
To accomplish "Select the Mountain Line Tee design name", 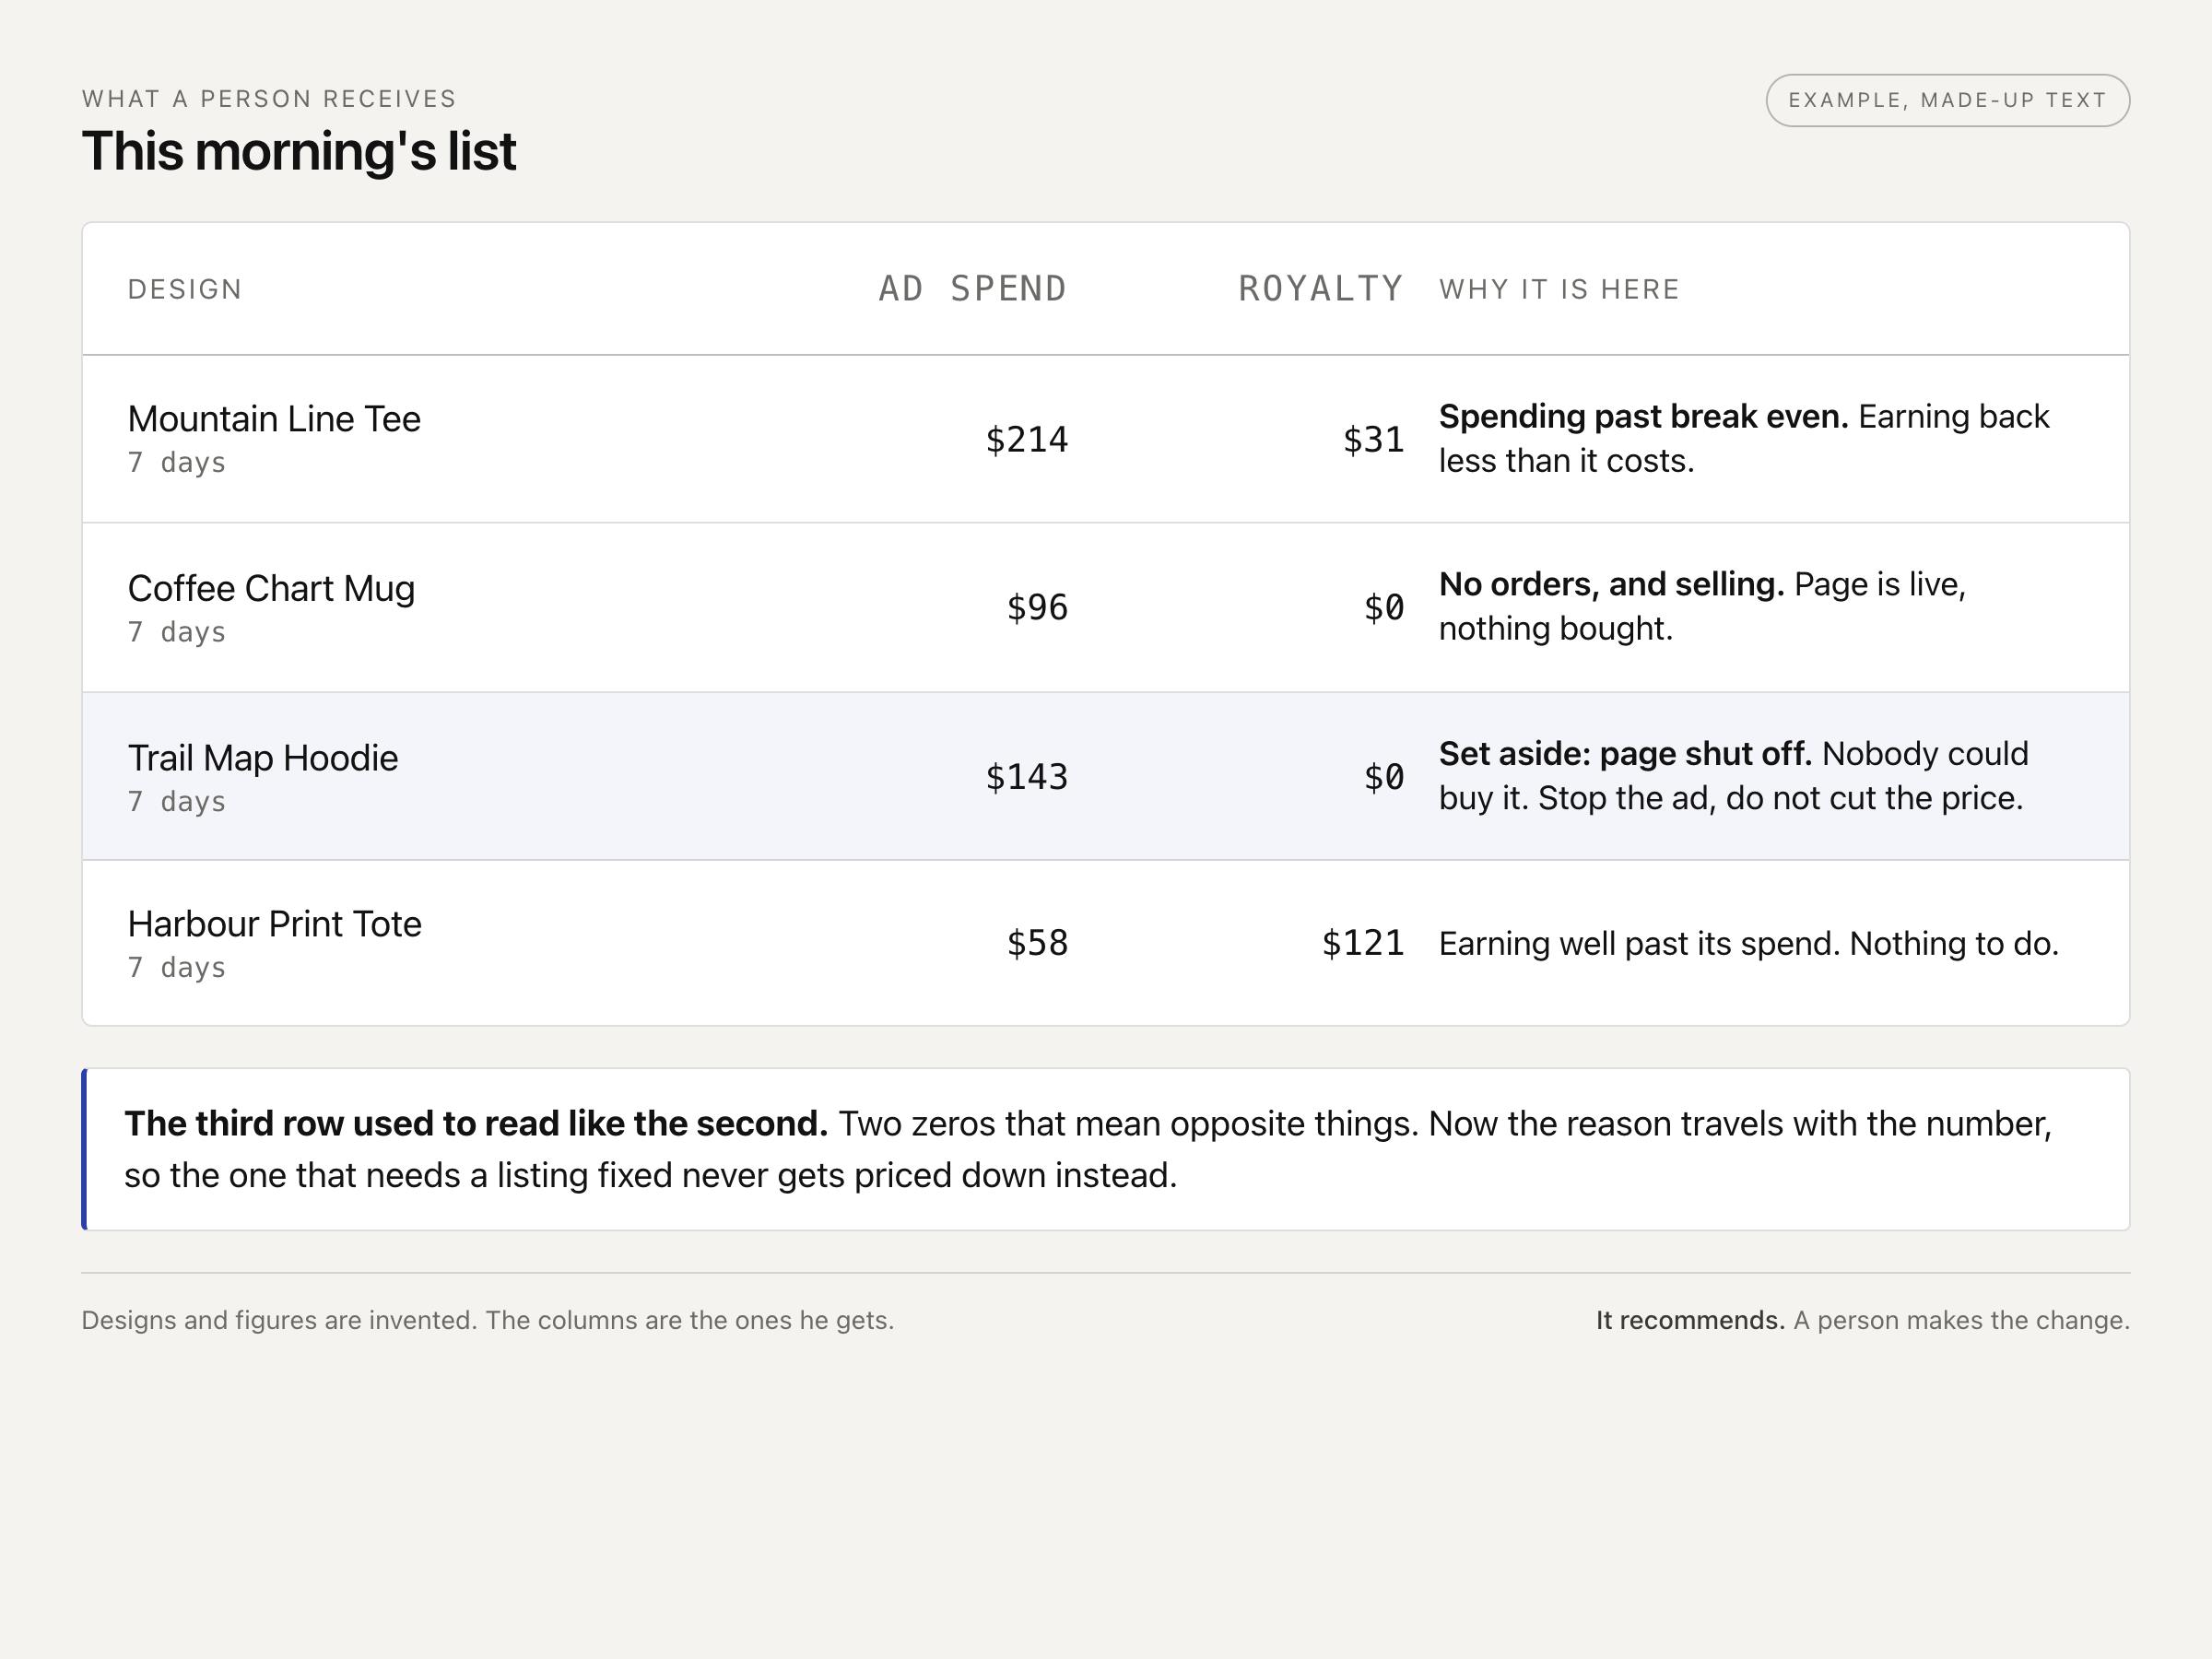I will coord(274,419).
